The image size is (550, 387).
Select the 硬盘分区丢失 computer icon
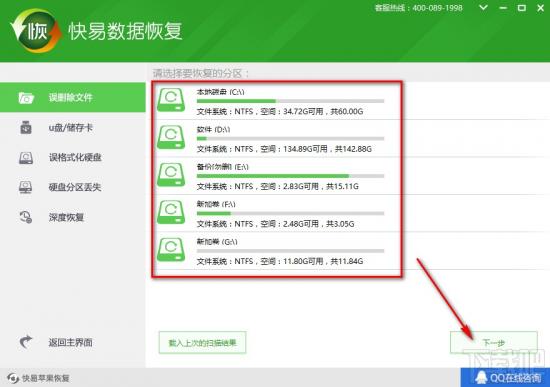point(25,187)
